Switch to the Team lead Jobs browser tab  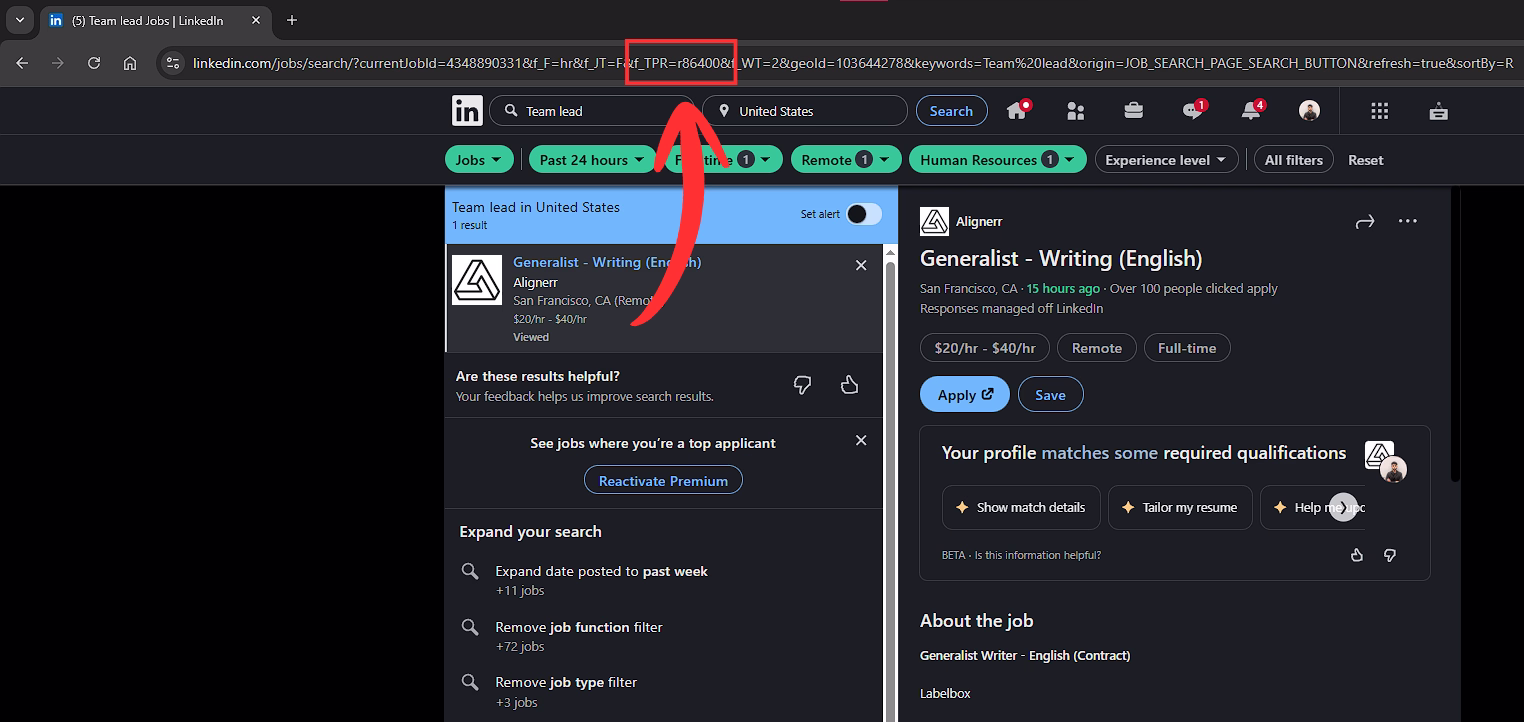pos(140,20)
